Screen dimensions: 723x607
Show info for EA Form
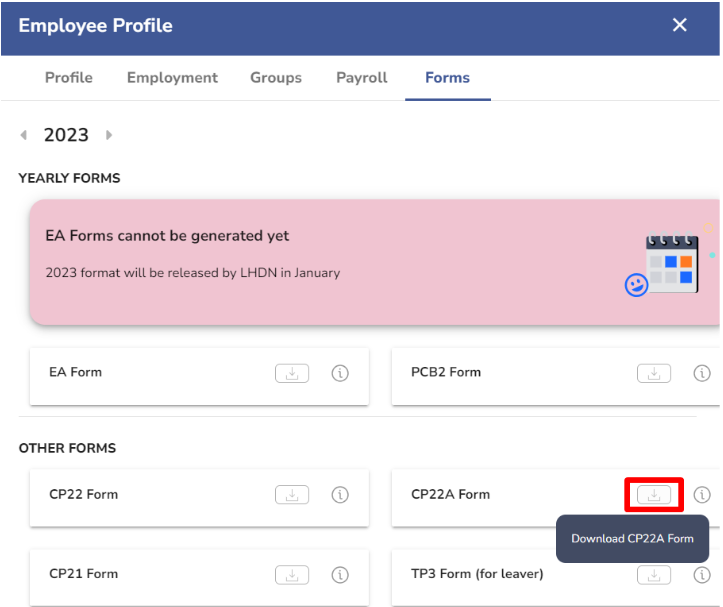coord(340,373)
